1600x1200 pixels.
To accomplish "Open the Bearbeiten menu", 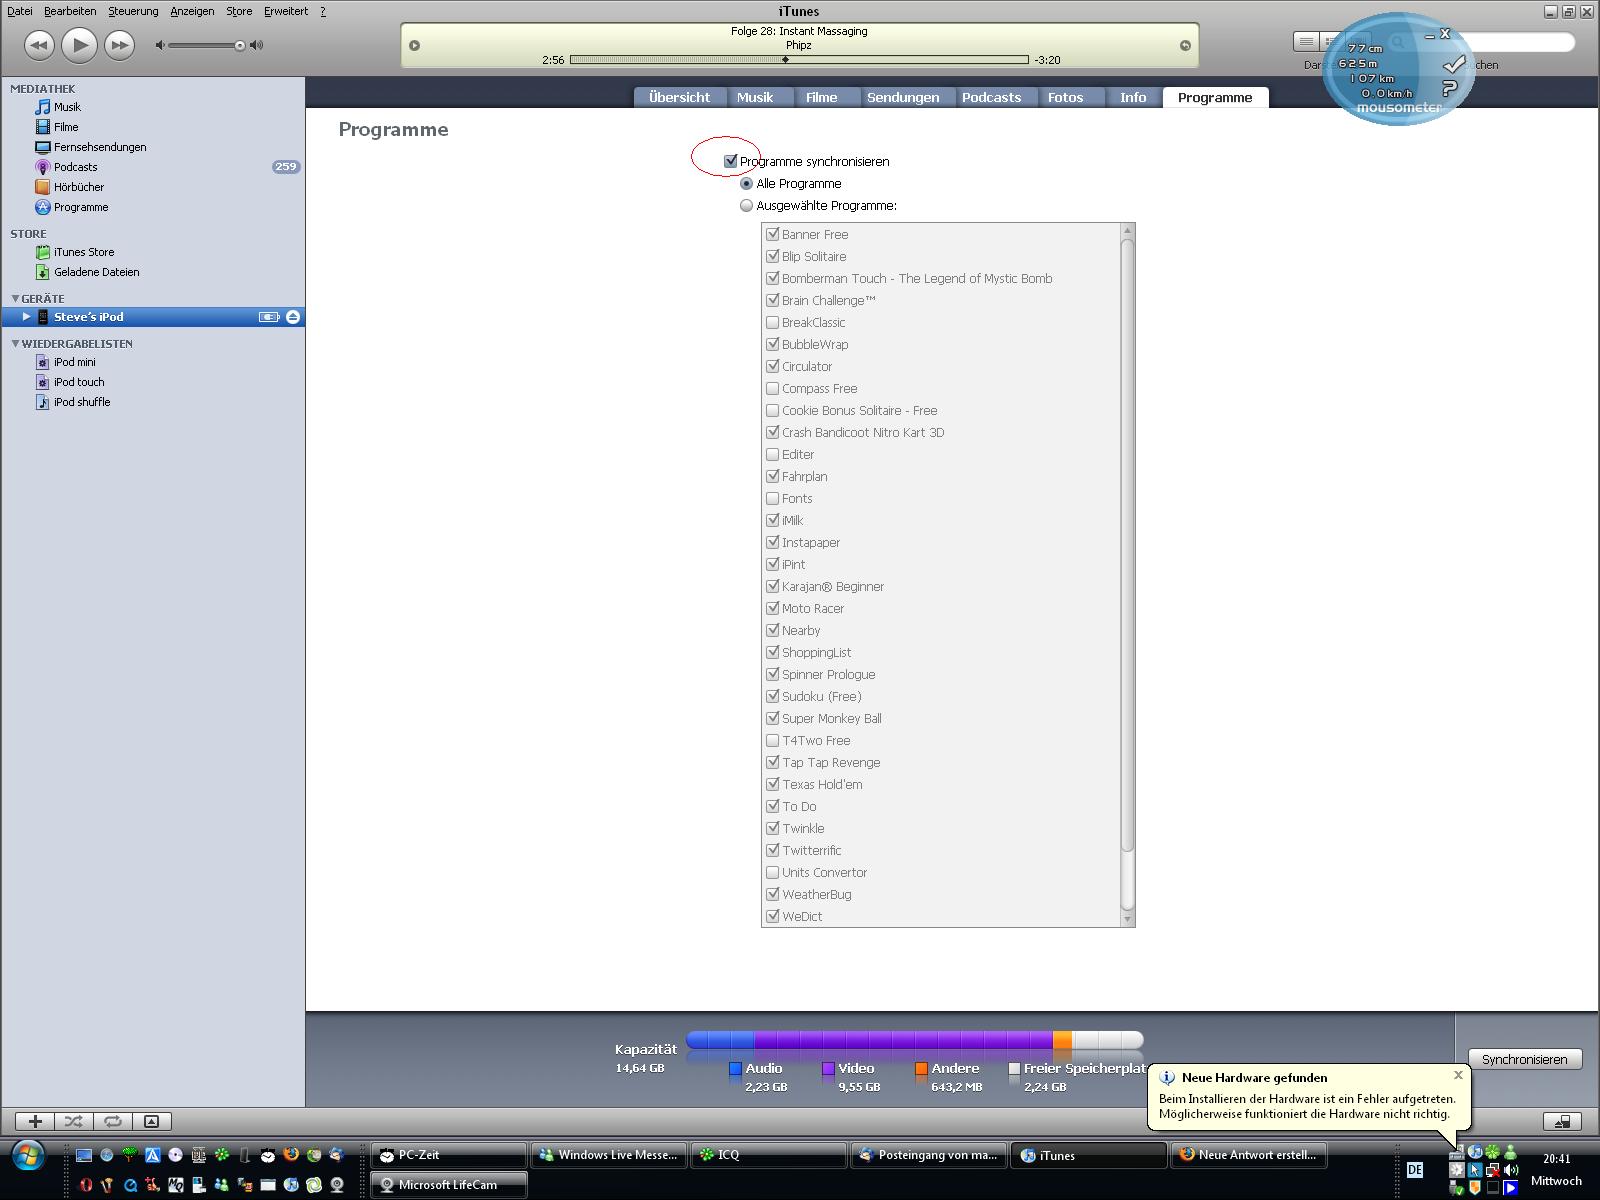I will (x=70, y=11).
